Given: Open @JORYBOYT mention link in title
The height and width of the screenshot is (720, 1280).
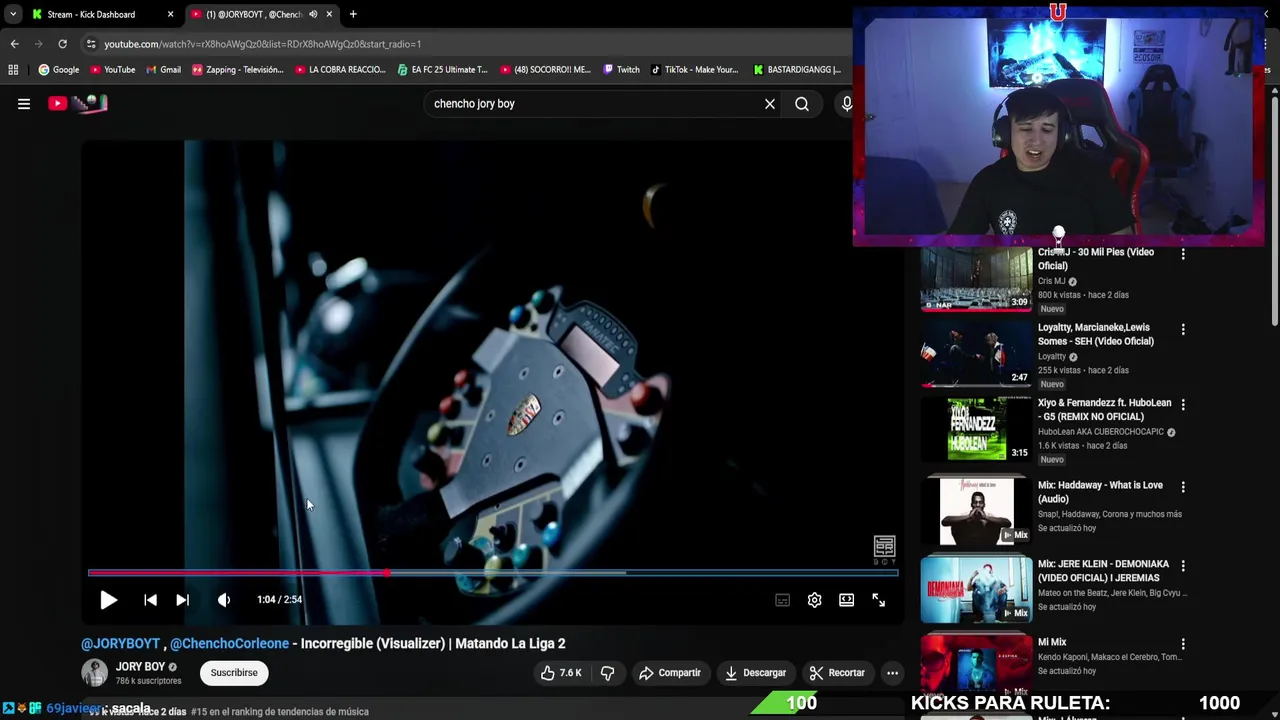Looking at the screenshot, I should click(120, 644).
